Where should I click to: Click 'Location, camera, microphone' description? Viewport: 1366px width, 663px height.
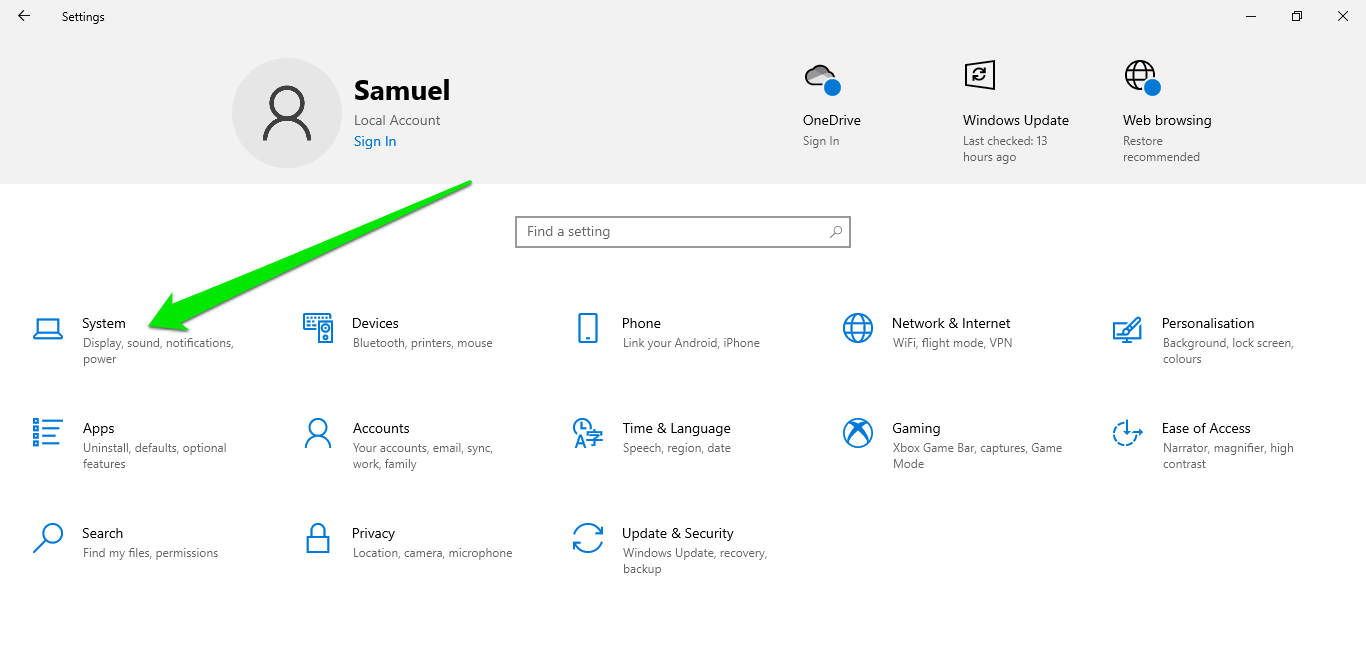click(x=432, y=553)
